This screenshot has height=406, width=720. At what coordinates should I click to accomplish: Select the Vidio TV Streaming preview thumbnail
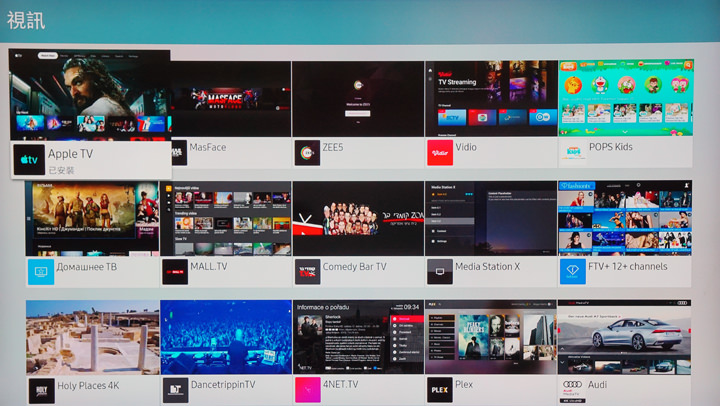pyautogui.click(x=490, y=98)
